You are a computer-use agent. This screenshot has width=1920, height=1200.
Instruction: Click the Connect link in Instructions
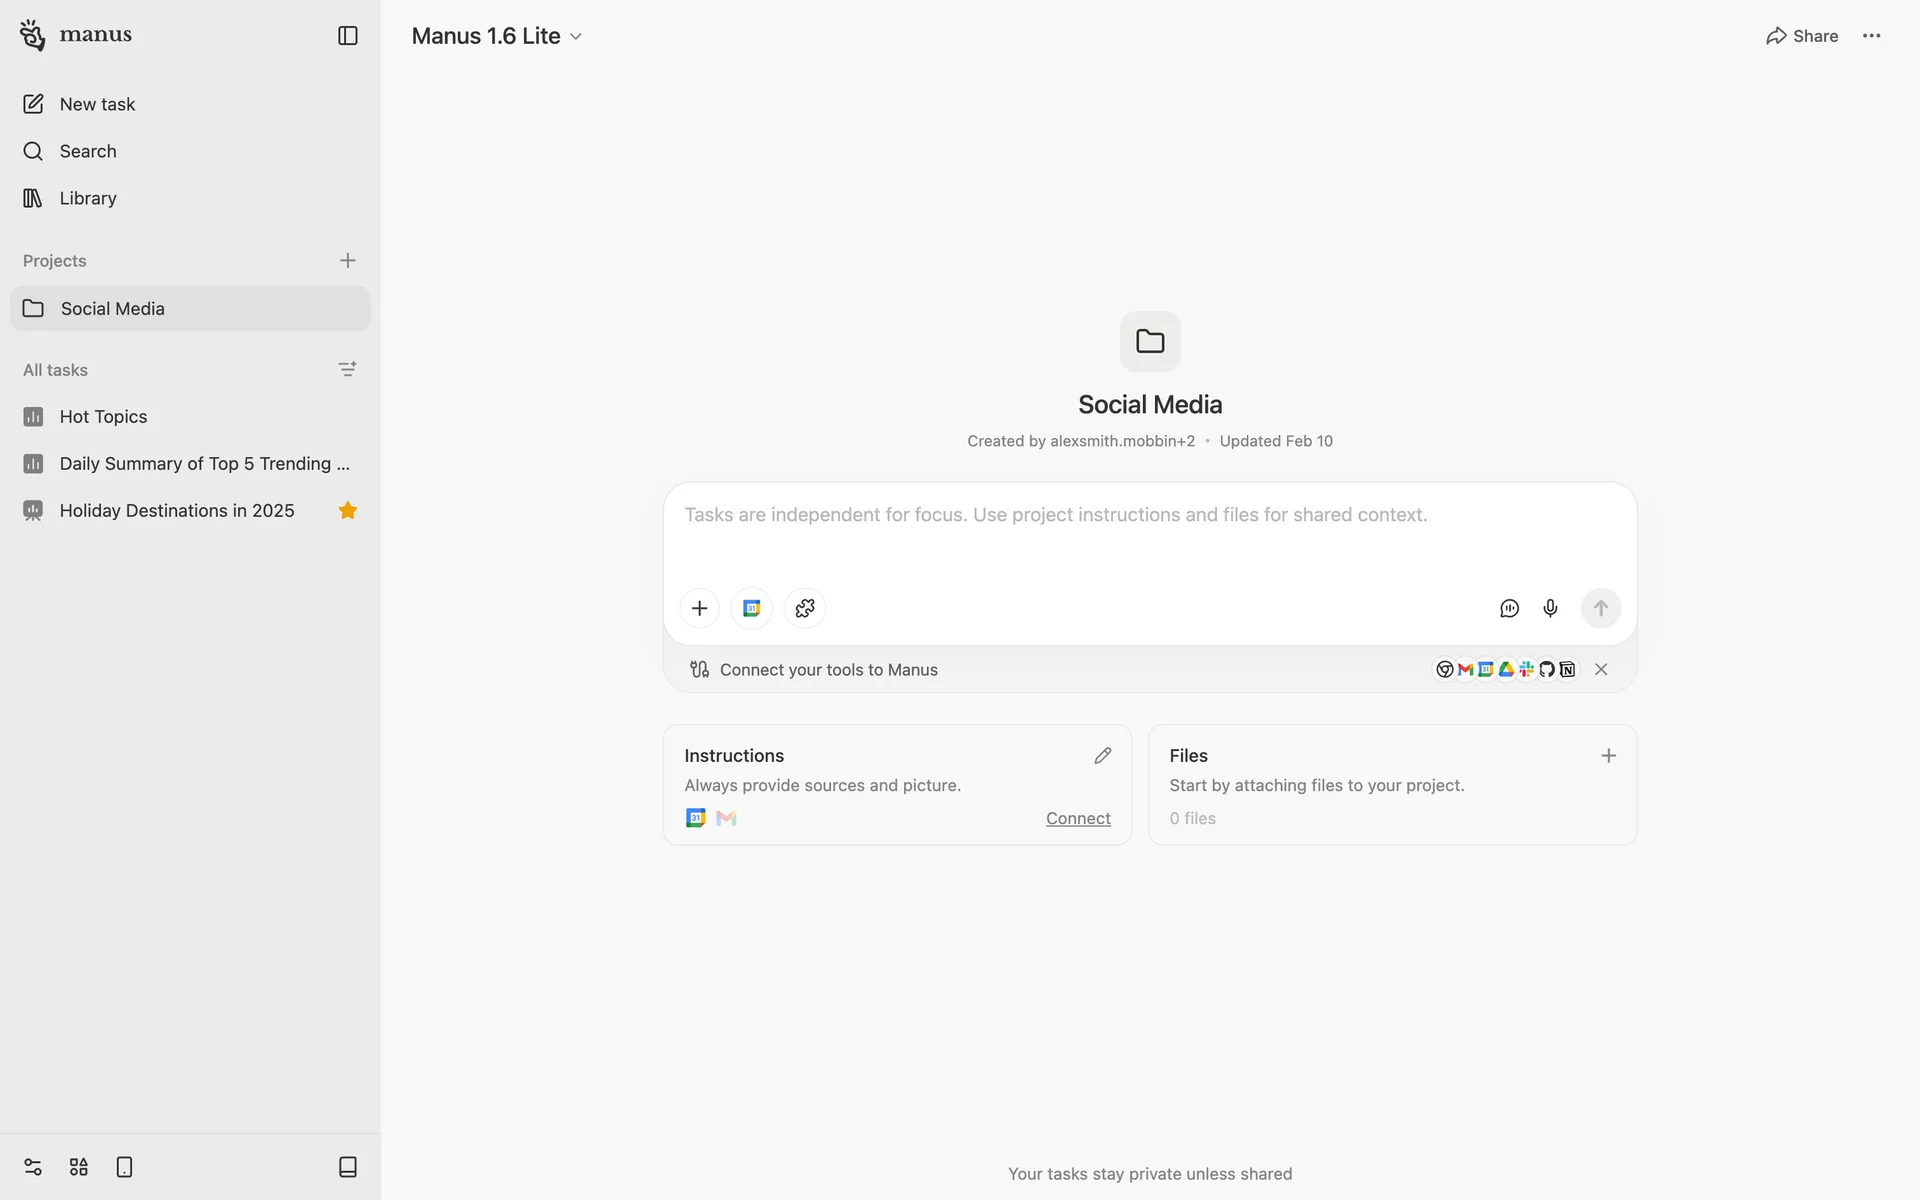click(x=1077, y=818)
